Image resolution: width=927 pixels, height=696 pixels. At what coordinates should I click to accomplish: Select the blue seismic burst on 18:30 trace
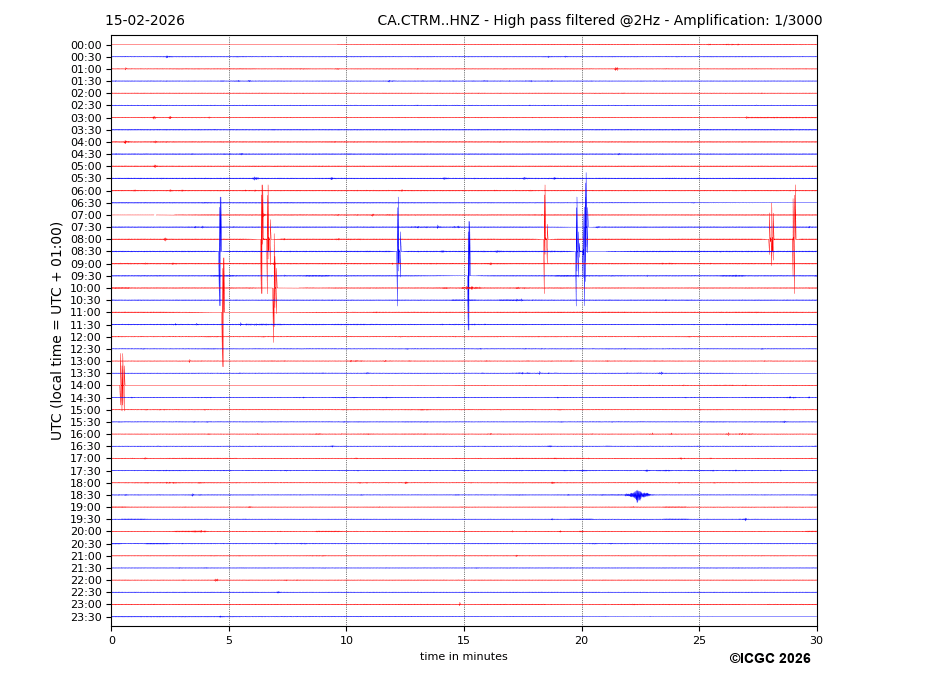pyautogui.click(x=637, y=495)
